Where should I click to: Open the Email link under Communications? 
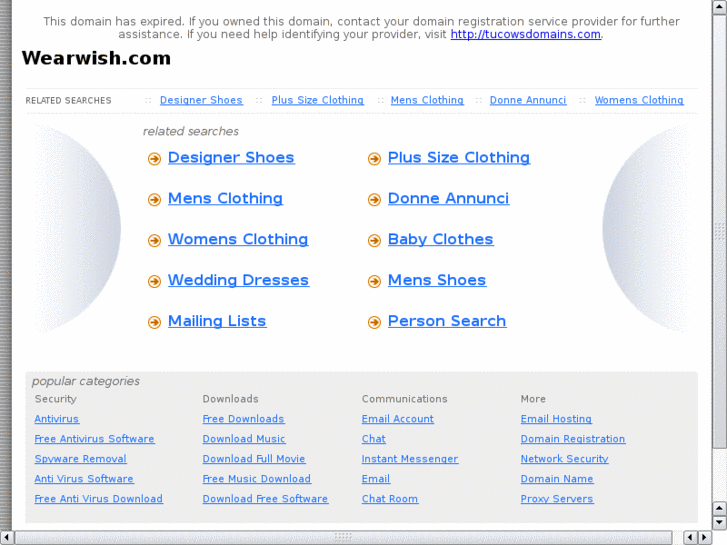pyautogui.click(x=376, y=479)
